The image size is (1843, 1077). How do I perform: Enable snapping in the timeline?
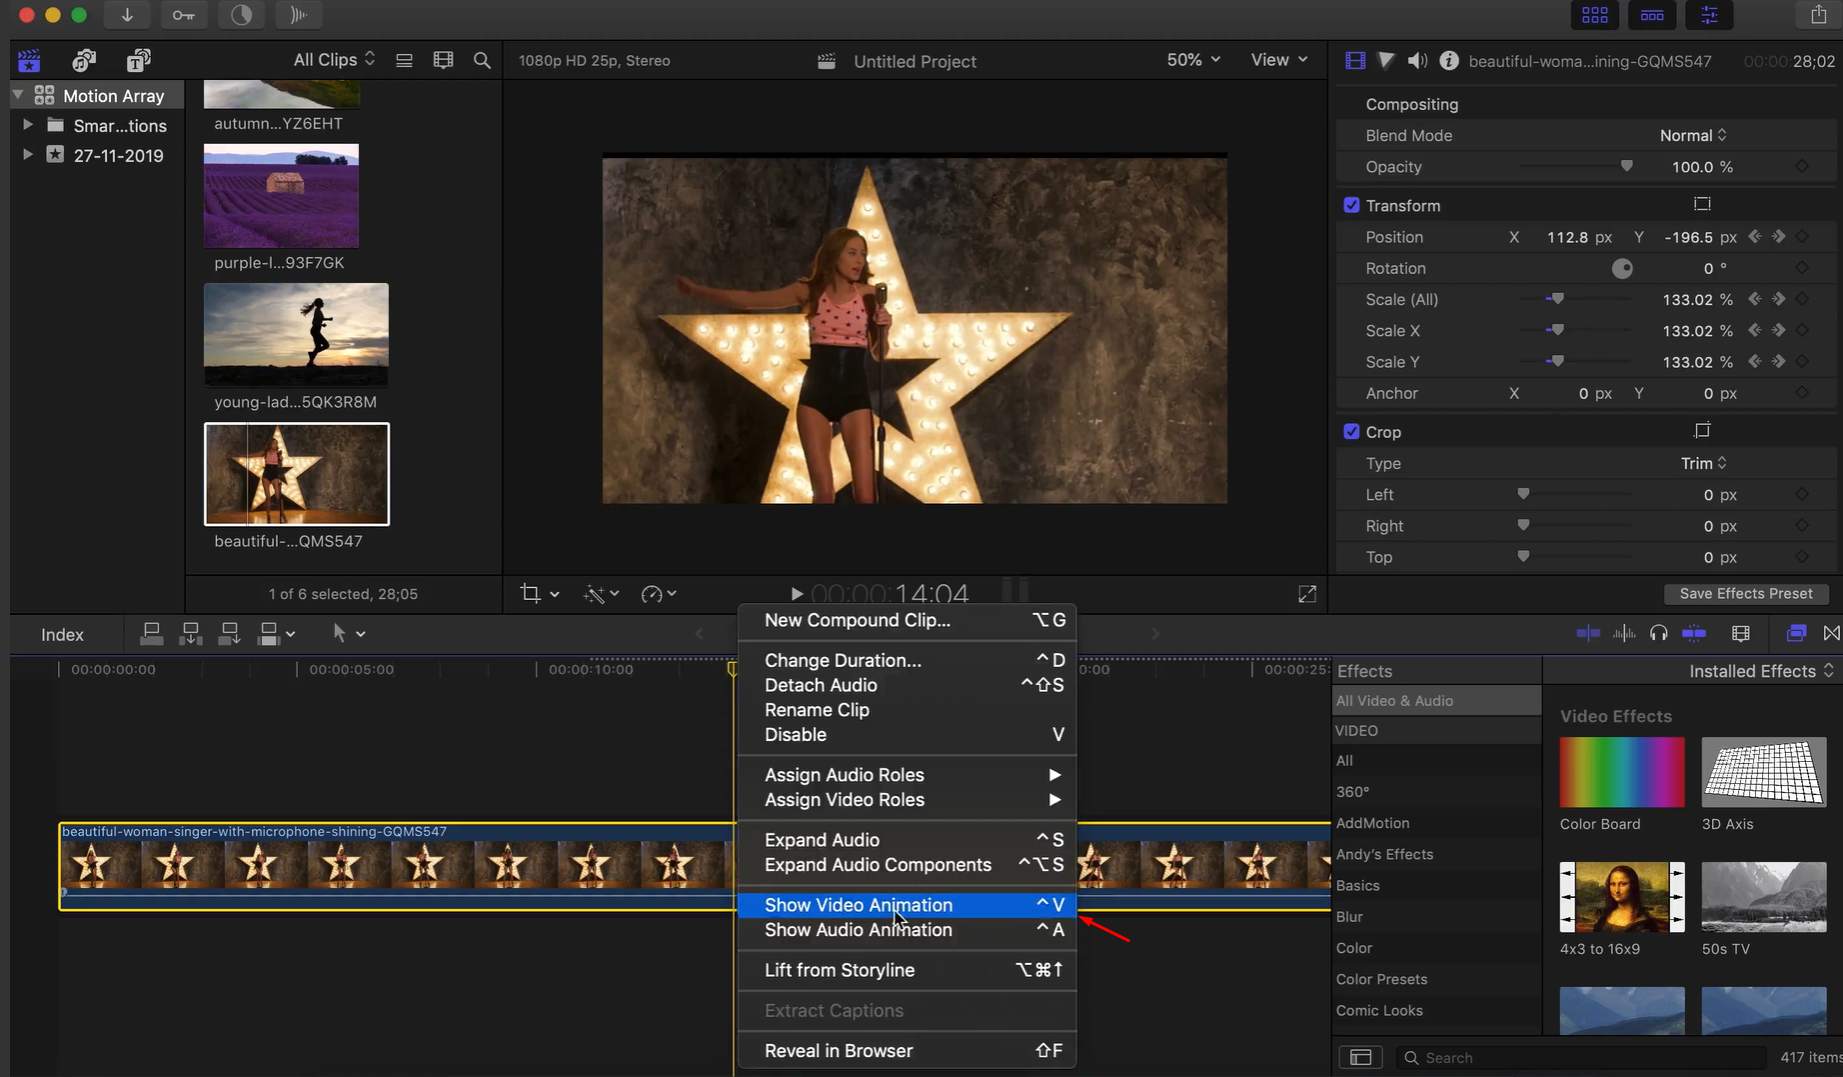(x=1695, y=632)
